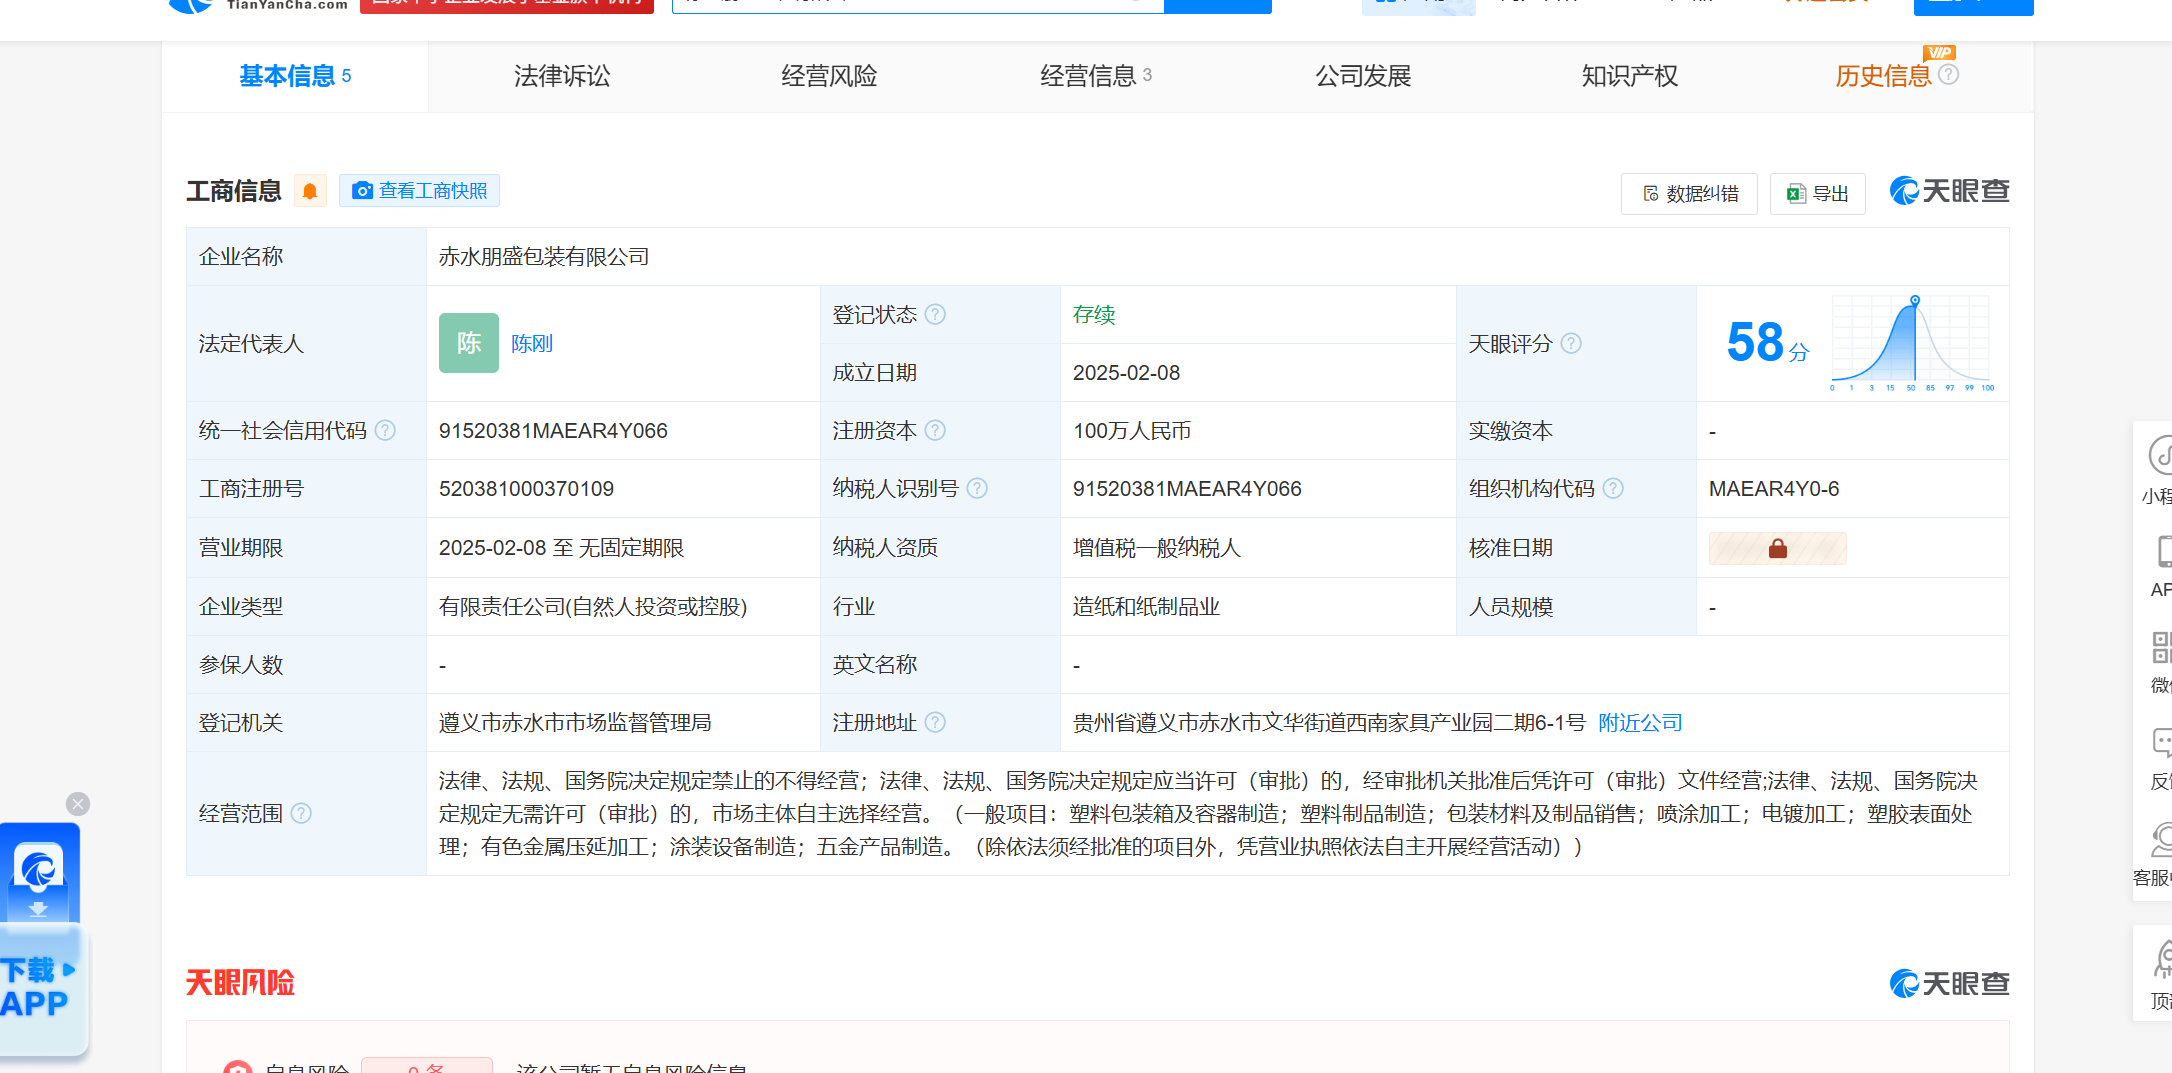Open the 基本信息 tab
This screenshot has width=2172, height=1073.
click(x=295, y=76)
